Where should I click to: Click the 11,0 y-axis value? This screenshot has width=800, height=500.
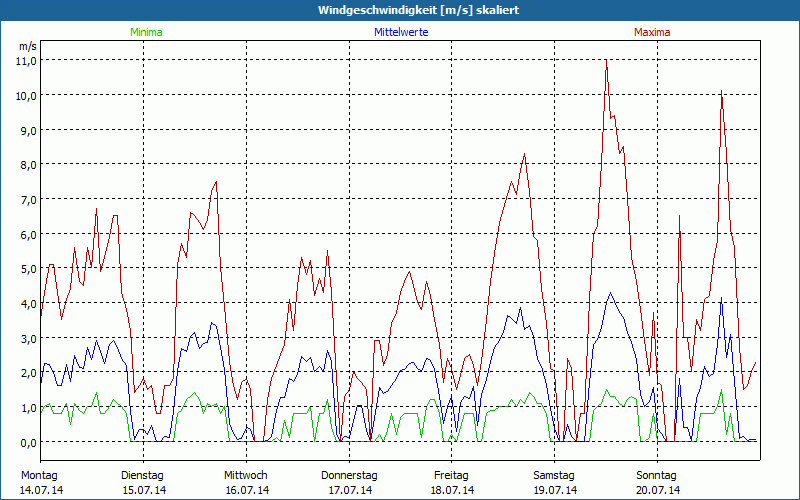(27, 61)
